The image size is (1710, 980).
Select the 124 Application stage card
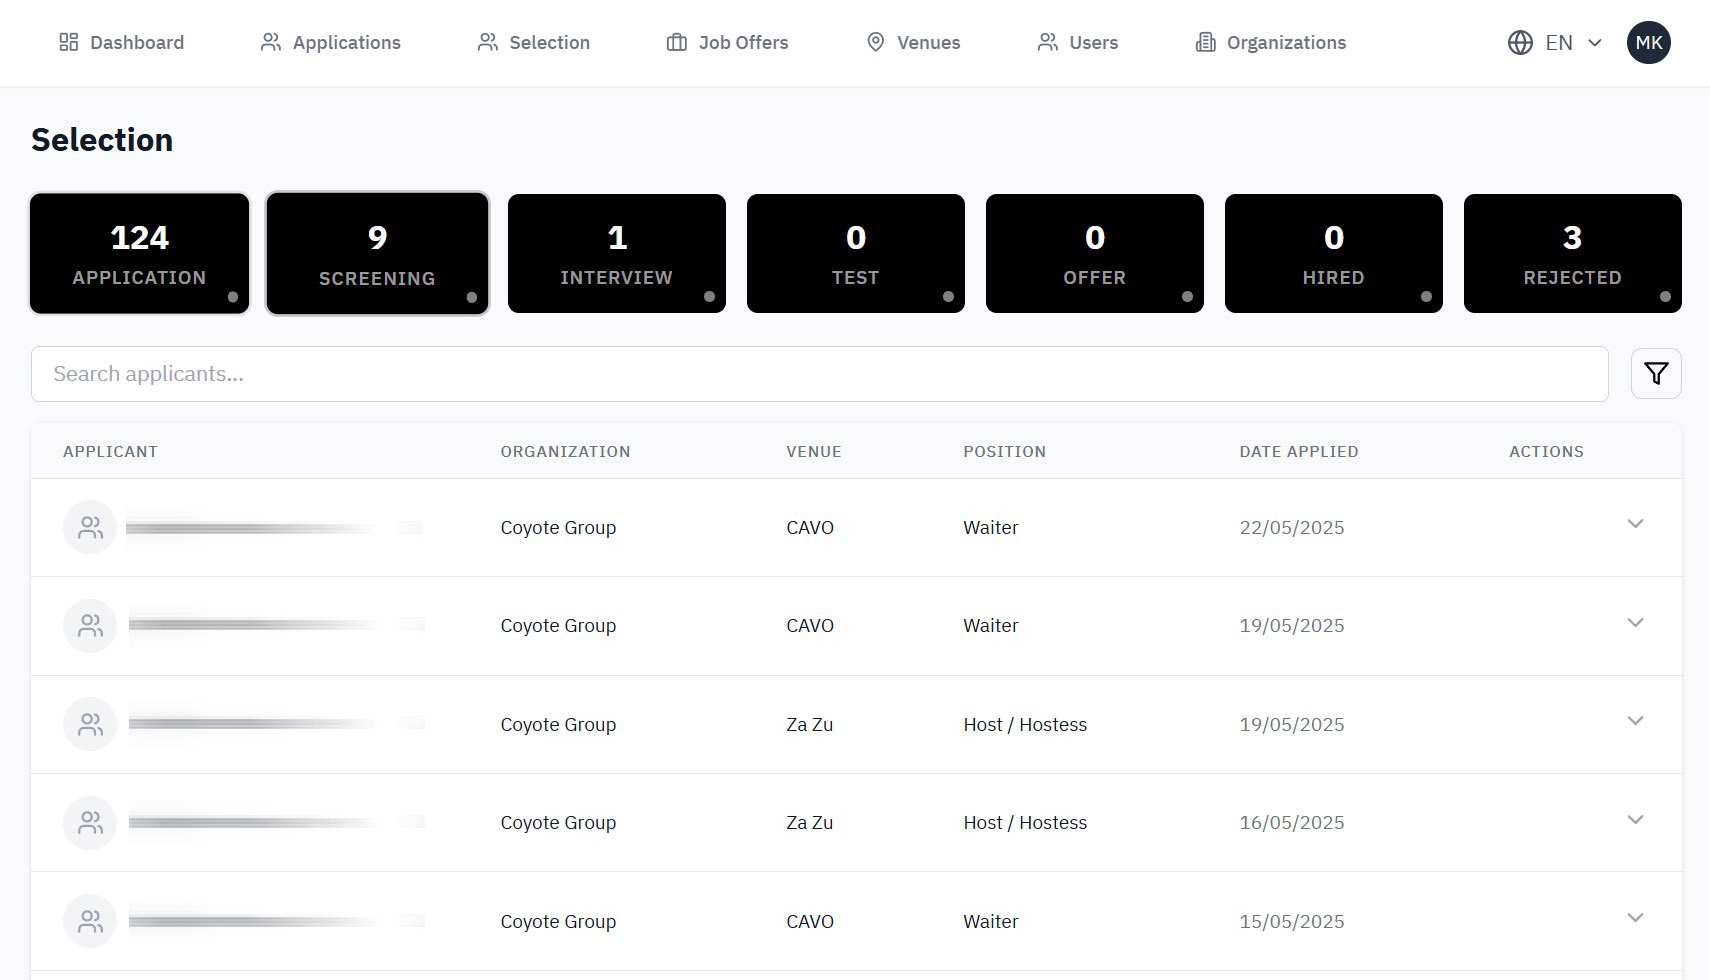(x=139, y=253)
